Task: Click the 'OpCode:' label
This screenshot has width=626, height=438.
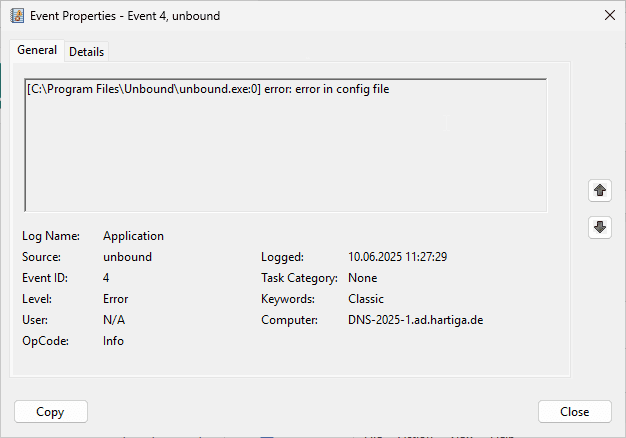Action: click(x=46, y=341)
